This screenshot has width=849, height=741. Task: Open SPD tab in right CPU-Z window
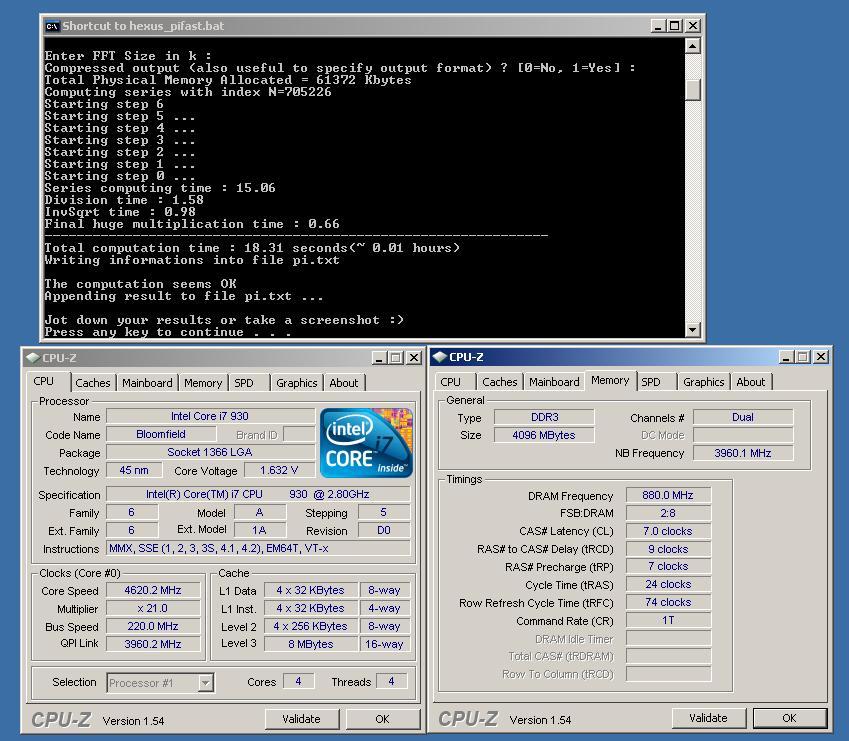pos(651,382)
